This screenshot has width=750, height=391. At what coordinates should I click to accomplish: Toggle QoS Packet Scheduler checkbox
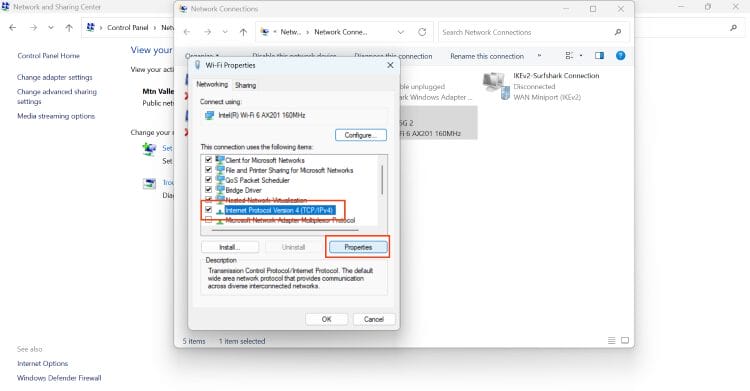[209, 180]
